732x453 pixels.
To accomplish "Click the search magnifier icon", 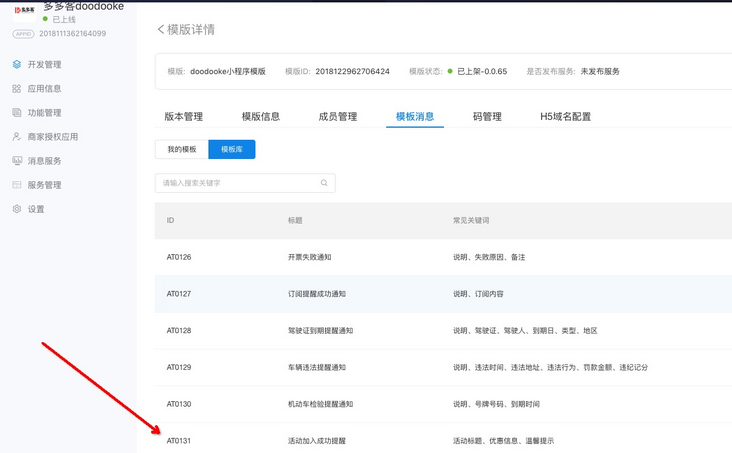I will pyautogui.click(x=324, y=183).
